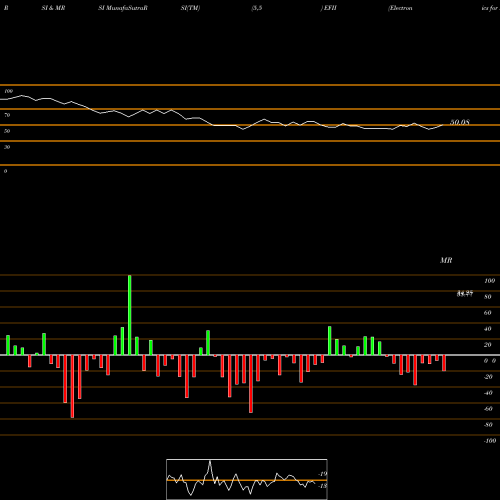Click the RSI axis label 0
The width and height of the screenshot is (500, 500).
[x=5, y=171]
